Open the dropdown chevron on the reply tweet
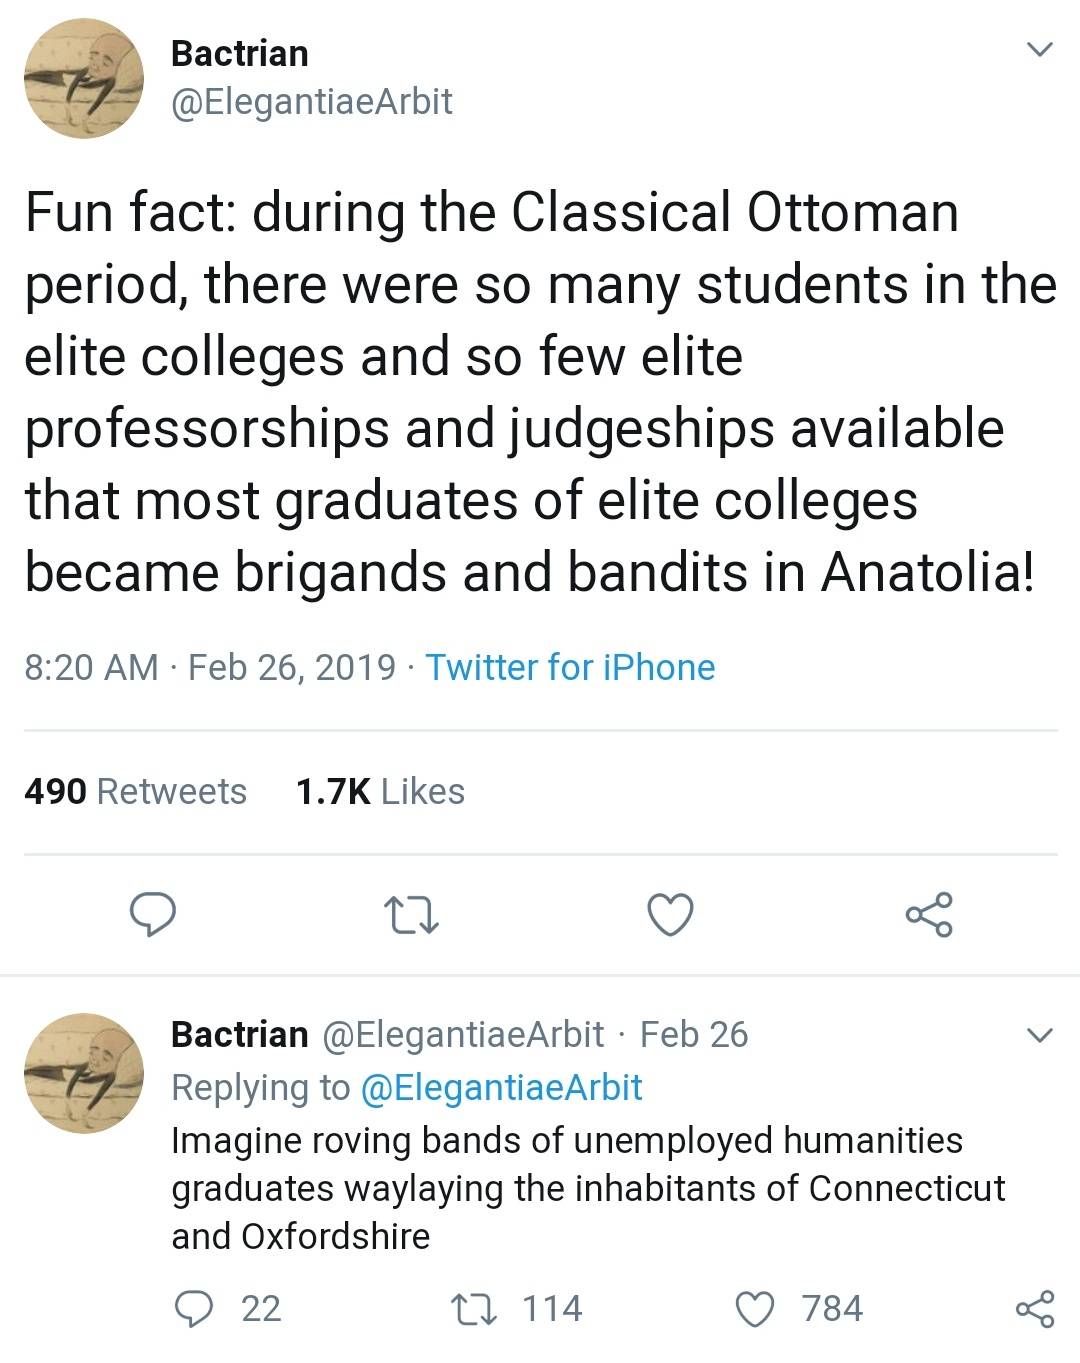The width and height of the screenshot is (1080, 1363). point(1041,1036)
